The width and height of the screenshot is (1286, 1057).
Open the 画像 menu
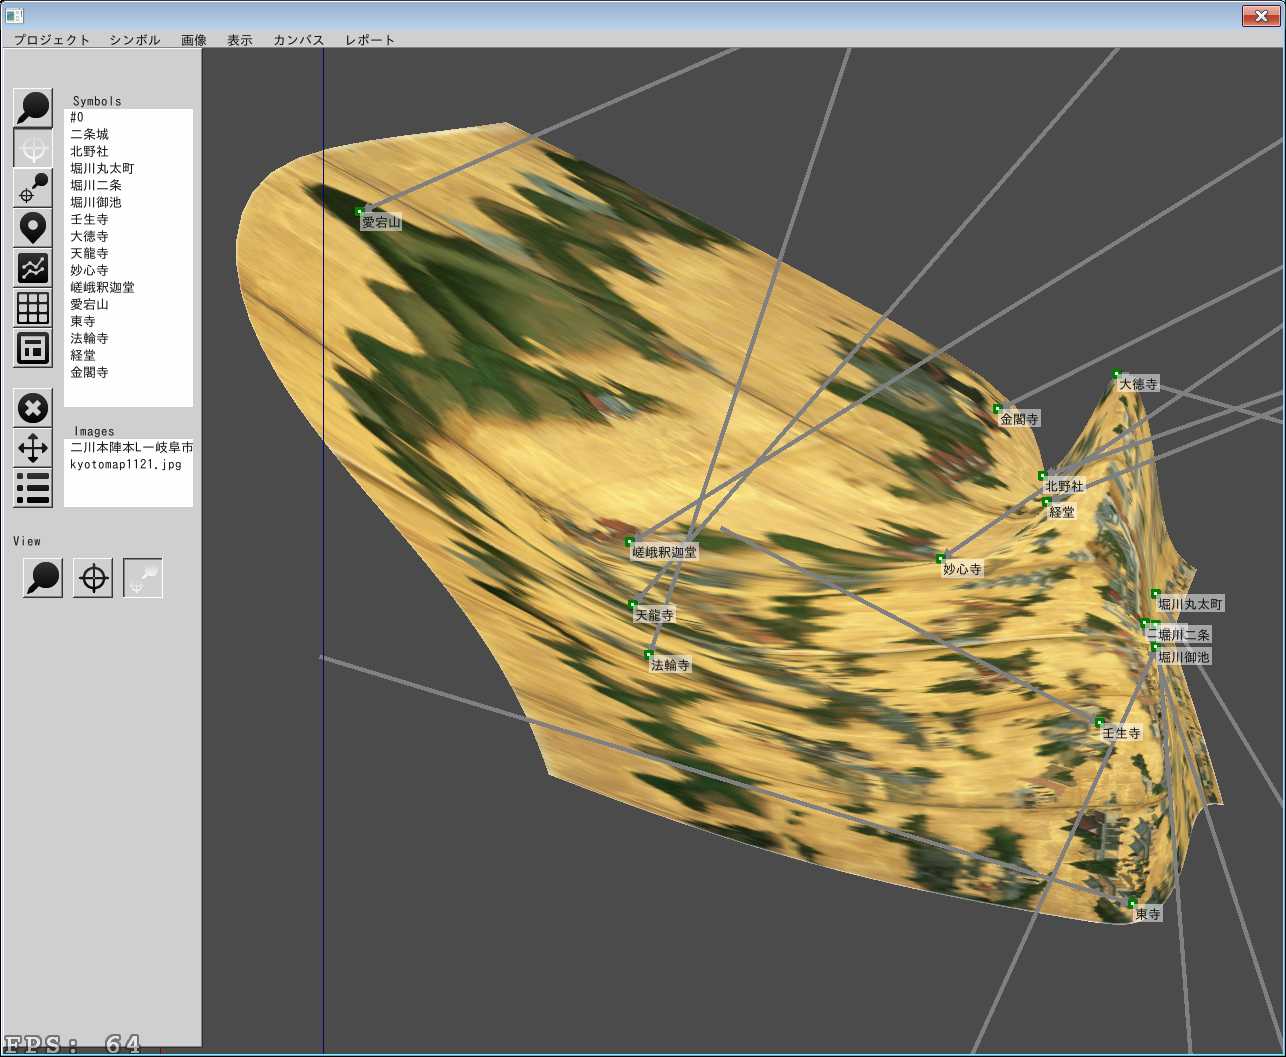194,40
